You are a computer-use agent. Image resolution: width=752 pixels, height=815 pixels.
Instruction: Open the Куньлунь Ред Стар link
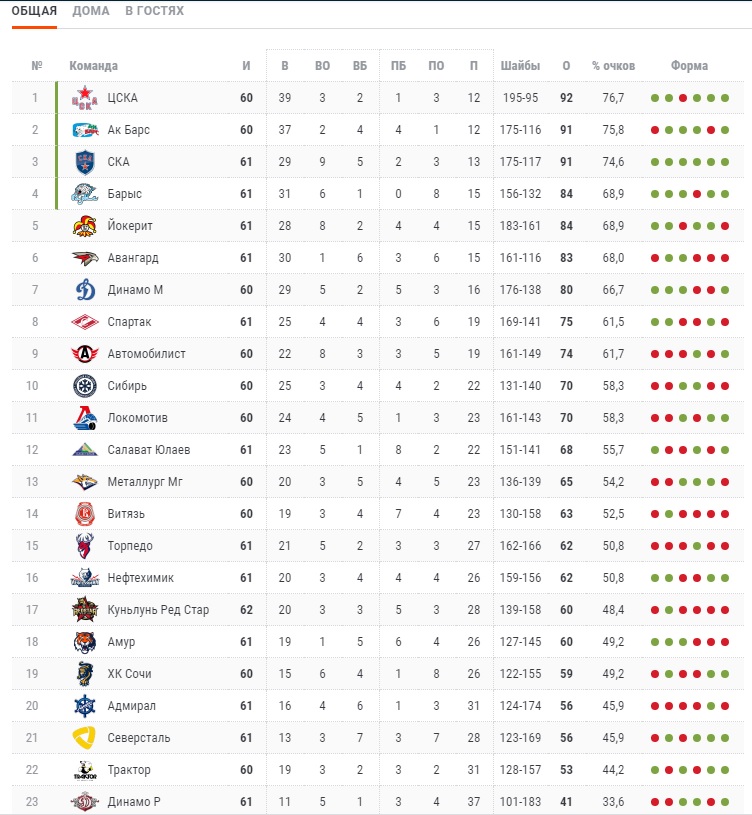(158, 610)
